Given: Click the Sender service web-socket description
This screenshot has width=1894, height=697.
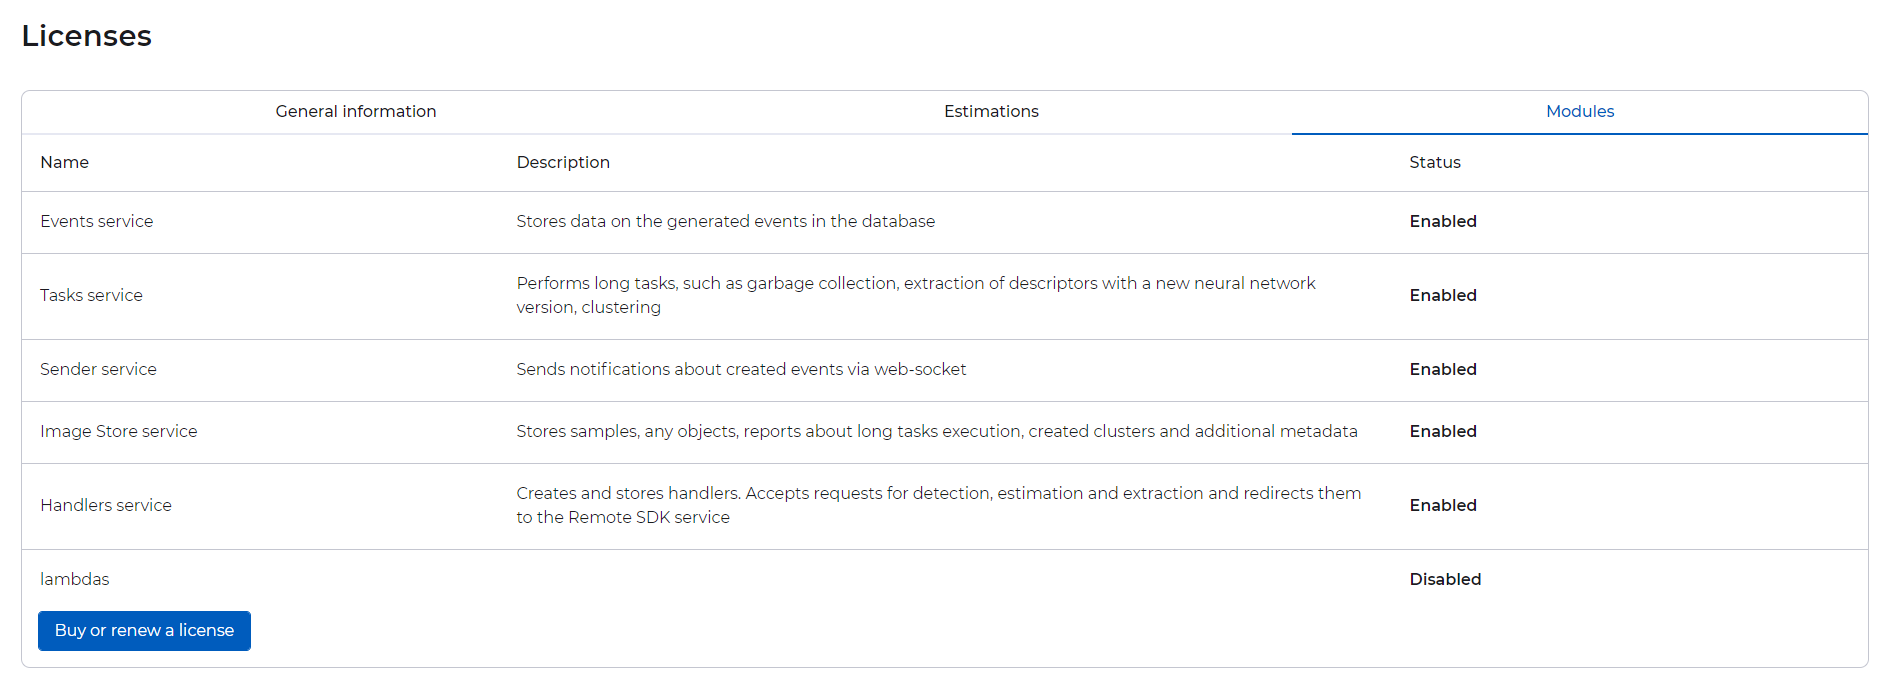Looking at the screenshot, I should coord(741,370).
